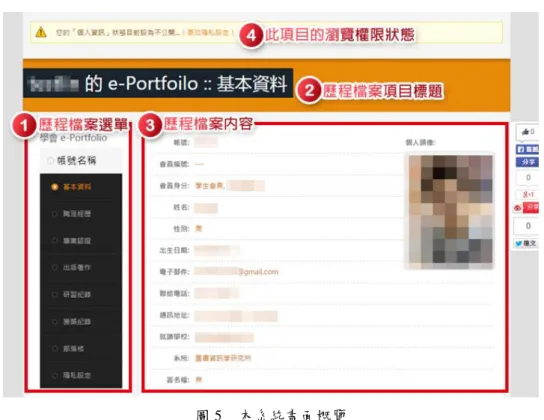Select the sixth entry in the black sidebar menu
This screenshot has width=544, height=420.
(77, 322)
